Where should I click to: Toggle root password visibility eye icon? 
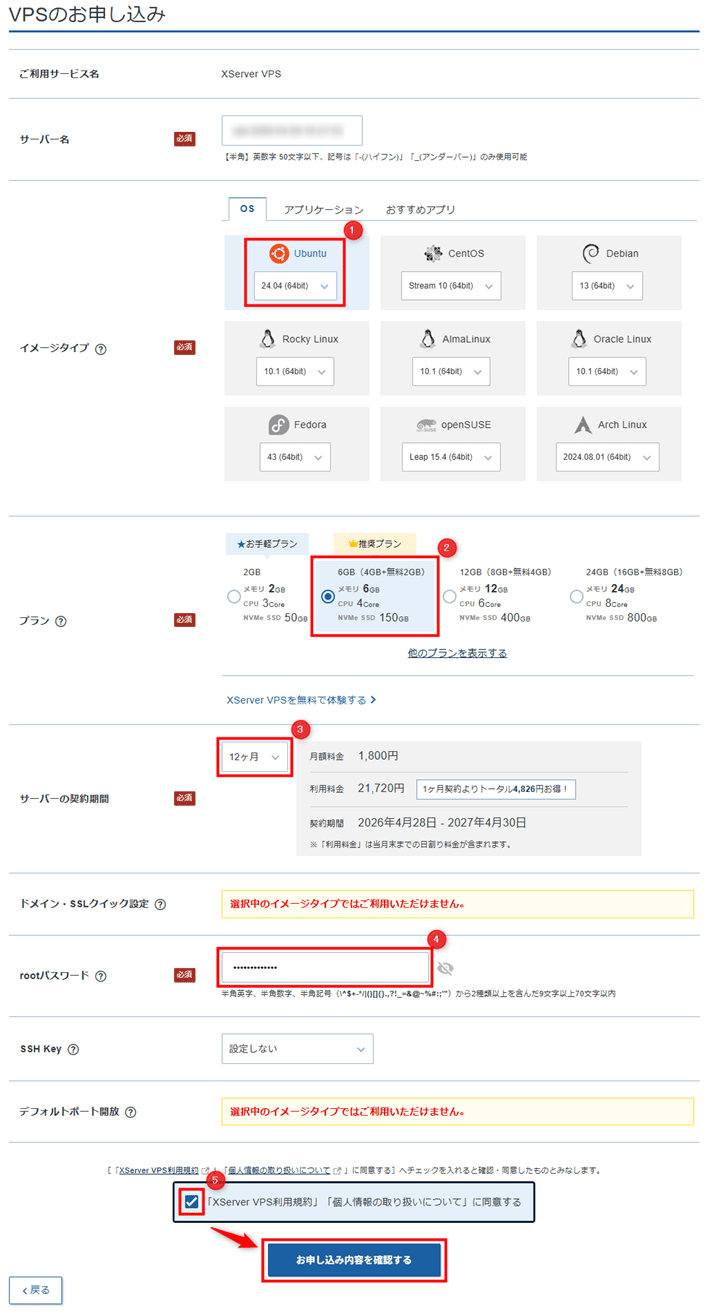click(x=445, y=968)
